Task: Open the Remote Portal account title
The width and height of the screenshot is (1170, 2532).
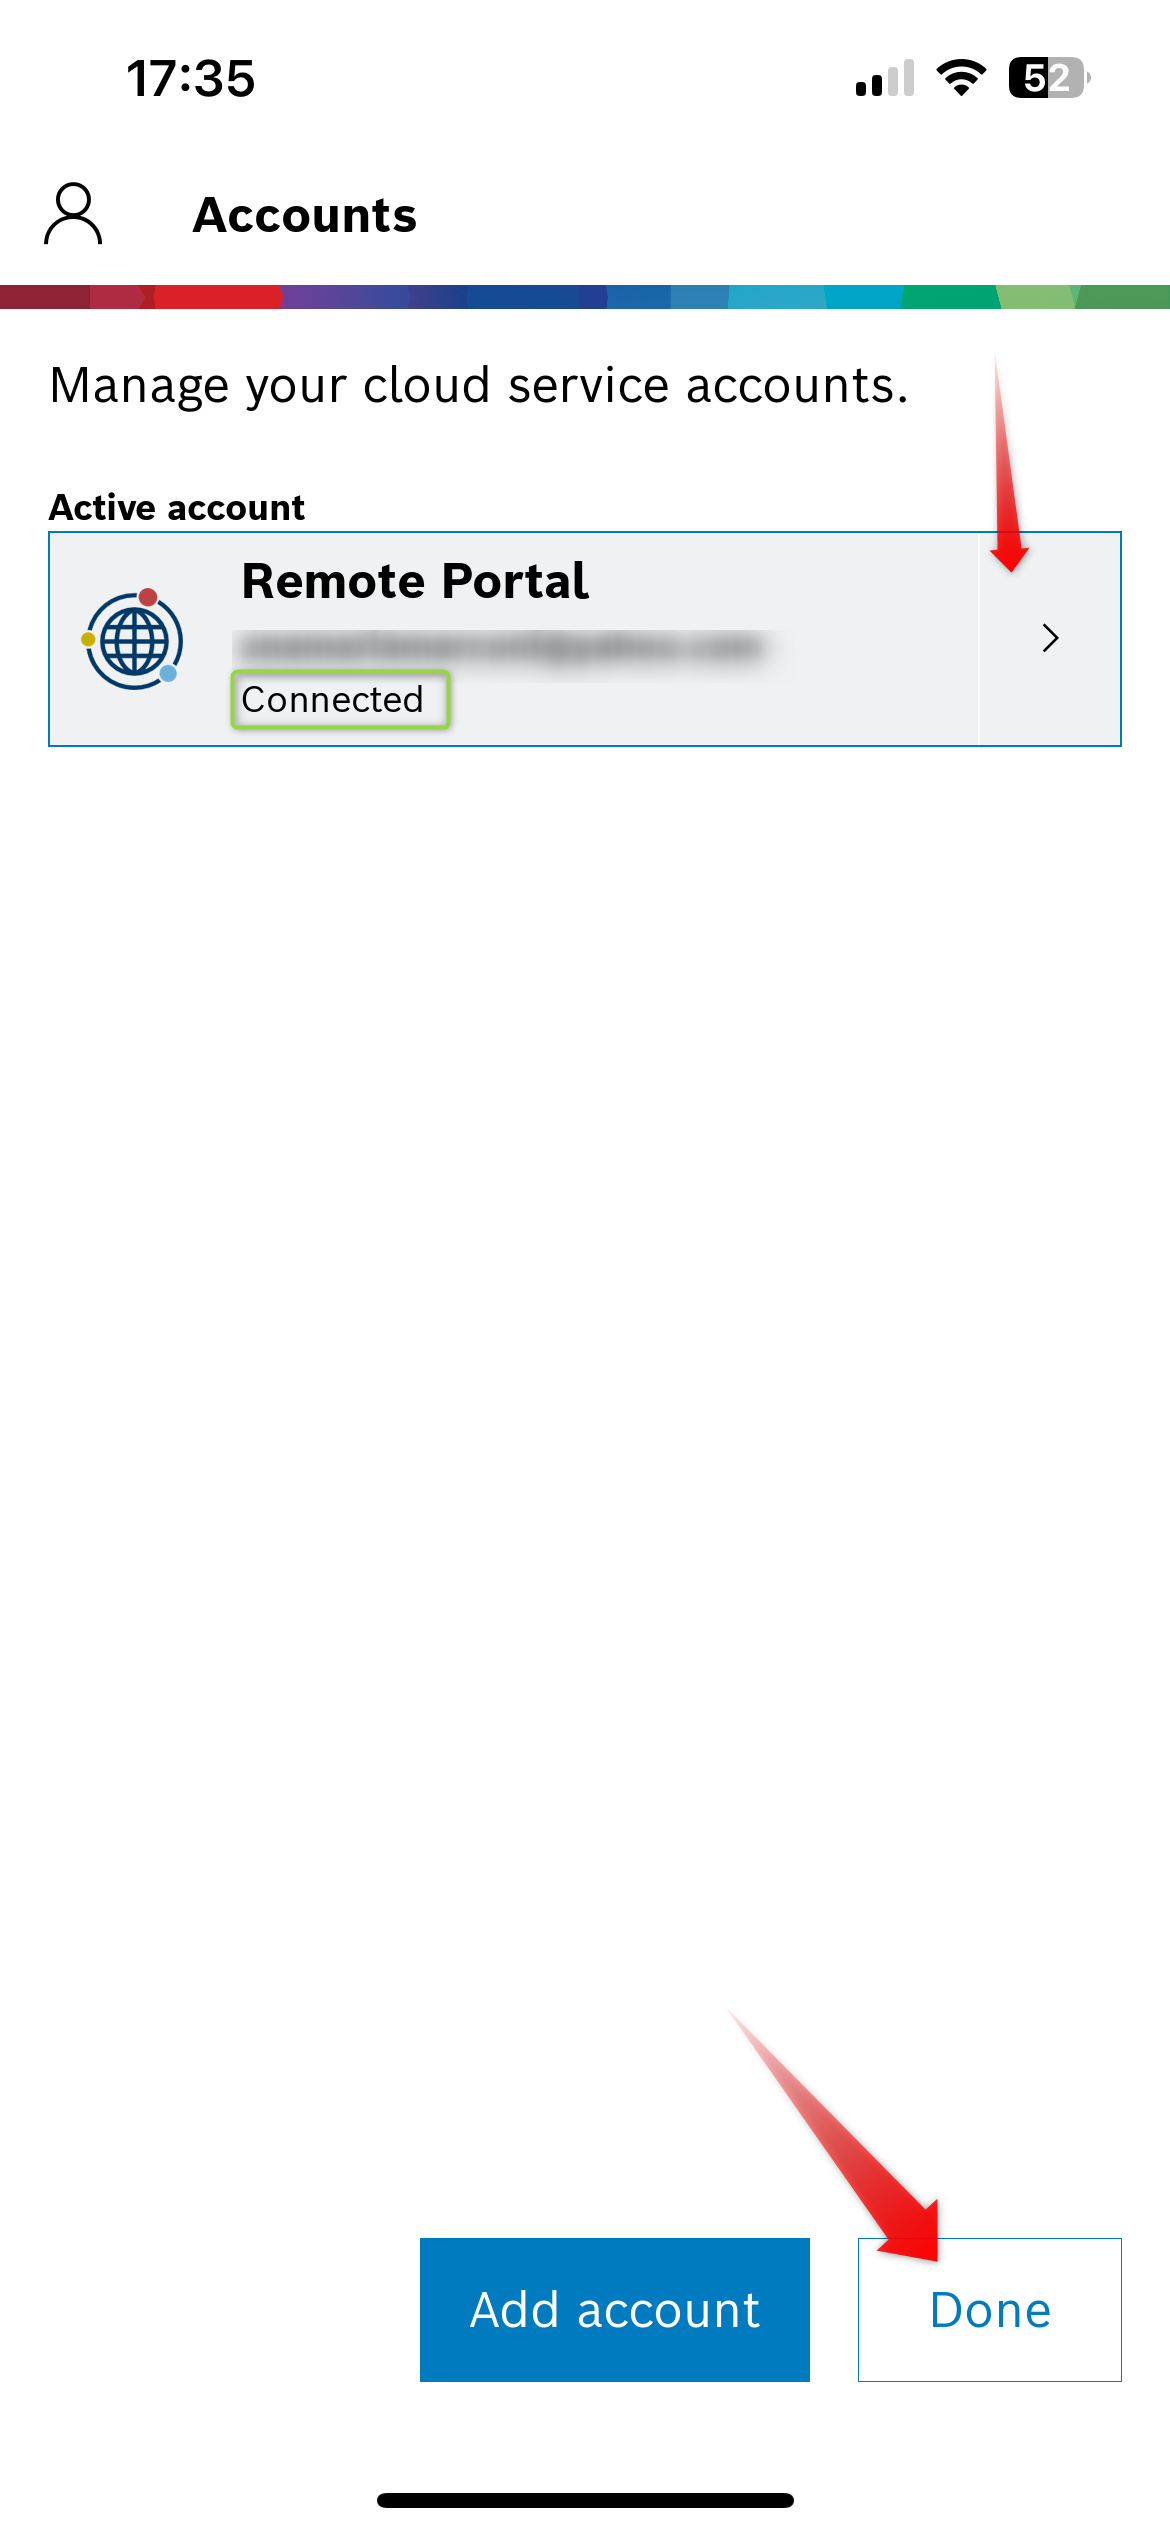Action: (415, 581)
